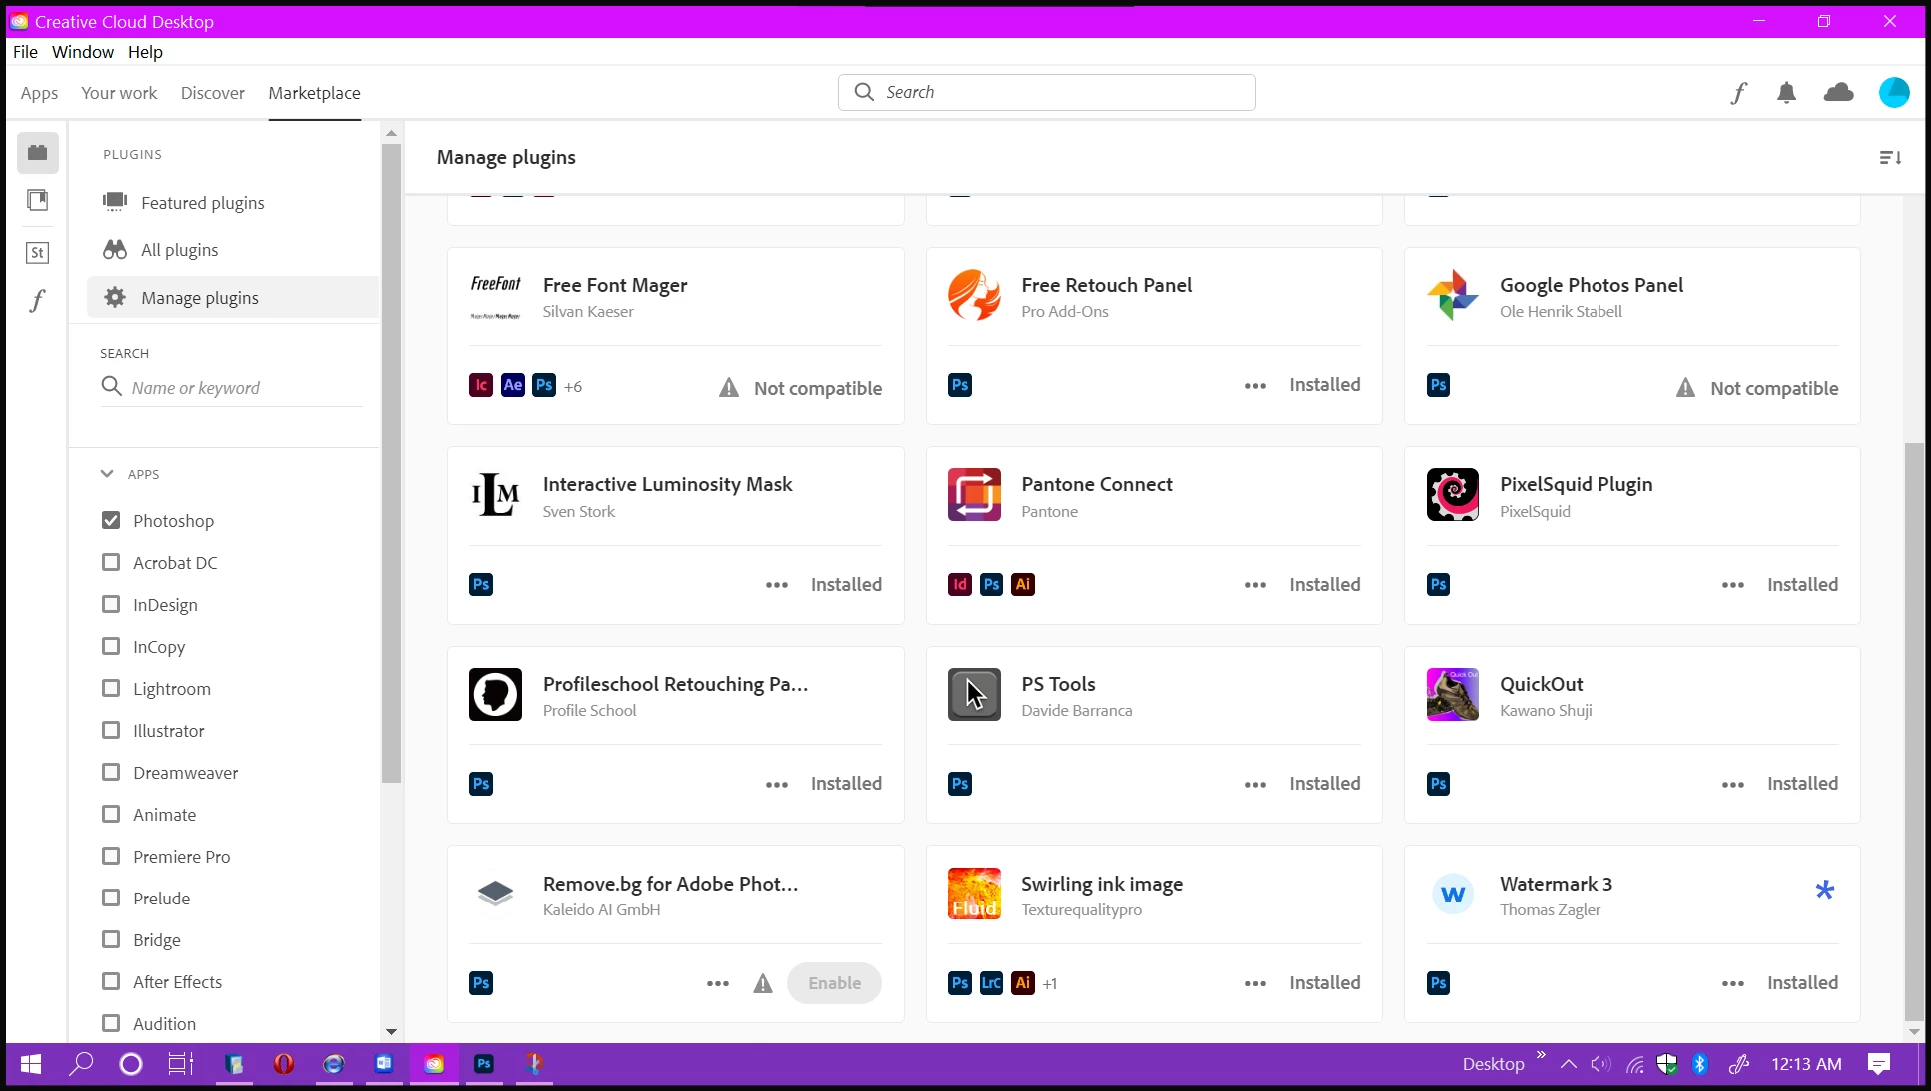Open Photoshop from the Windows taskbar
1931x1091 pixels.
click(484, 1064)
